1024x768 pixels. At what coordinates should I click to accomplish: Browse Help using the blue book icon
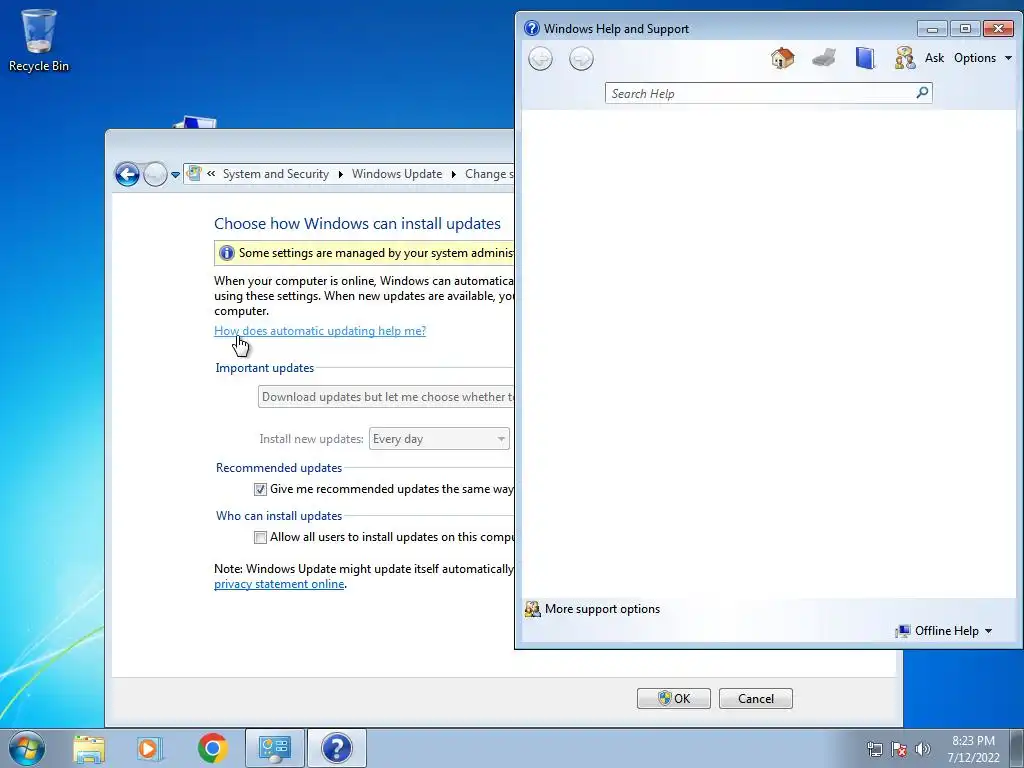point(865,58)
